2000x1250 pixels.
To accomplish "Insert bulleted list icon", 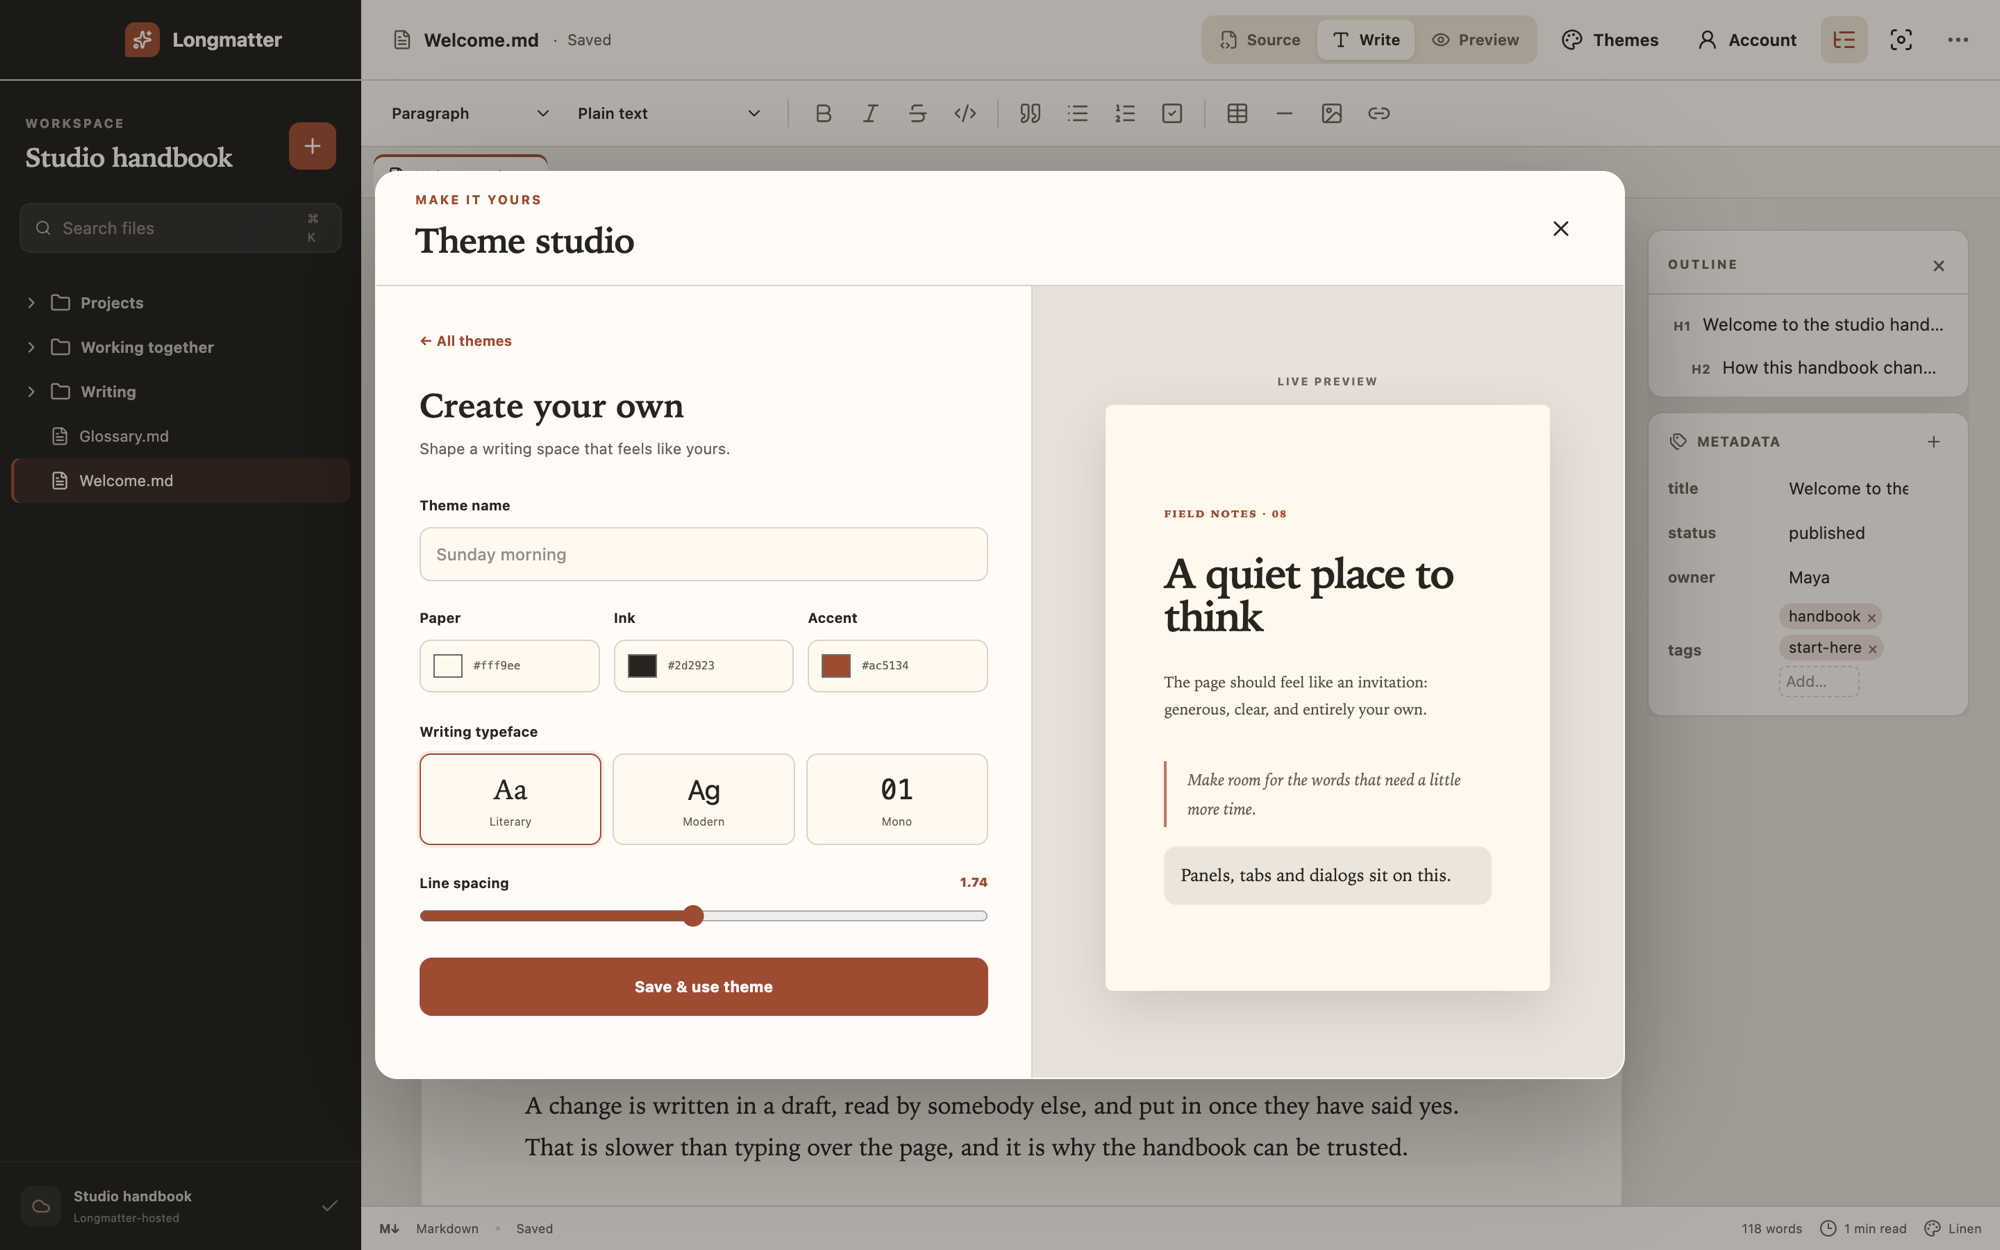I will (x=1077, y=113).
